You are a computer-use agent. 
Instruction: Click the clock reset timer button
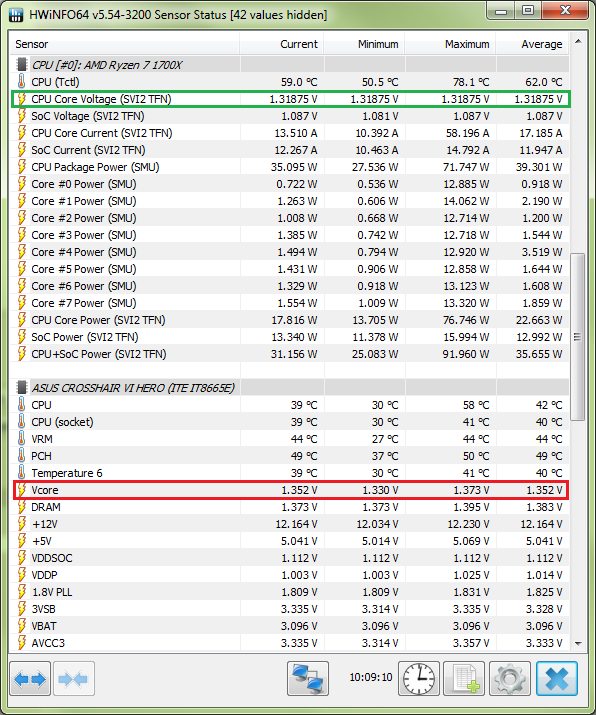pos(419,679)
